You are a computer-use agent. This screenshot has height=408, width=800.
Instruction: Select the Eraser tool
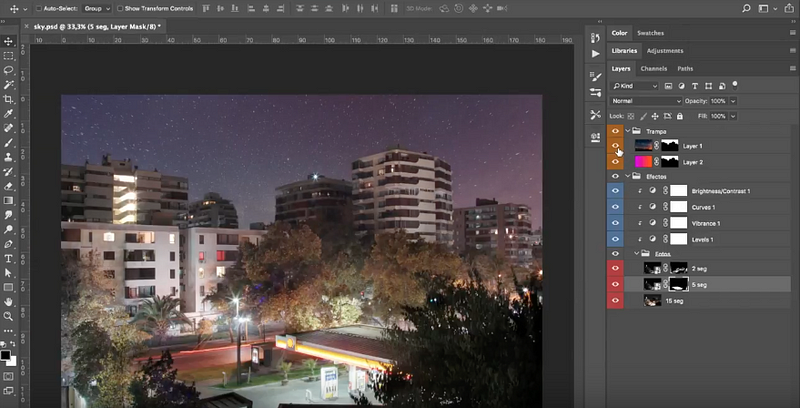pyautogui.click(x=8, y=186)
